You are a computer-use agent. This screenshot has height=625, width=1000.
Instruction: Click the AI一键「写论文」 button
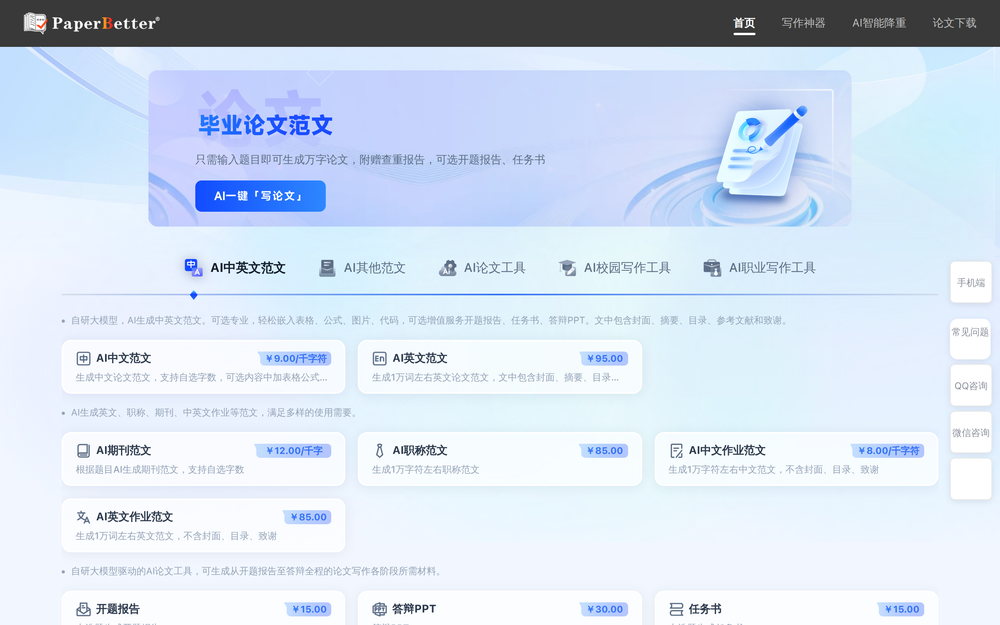click(x=260, y=196)
